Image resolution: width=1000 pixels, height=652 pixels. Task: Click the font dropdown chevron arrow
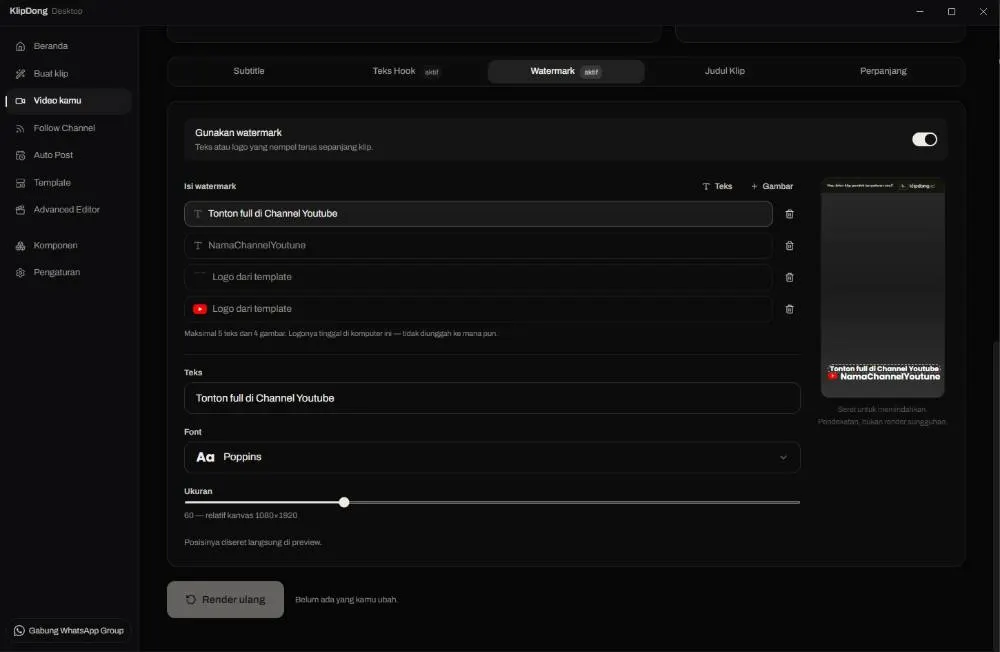pos(783,457)
